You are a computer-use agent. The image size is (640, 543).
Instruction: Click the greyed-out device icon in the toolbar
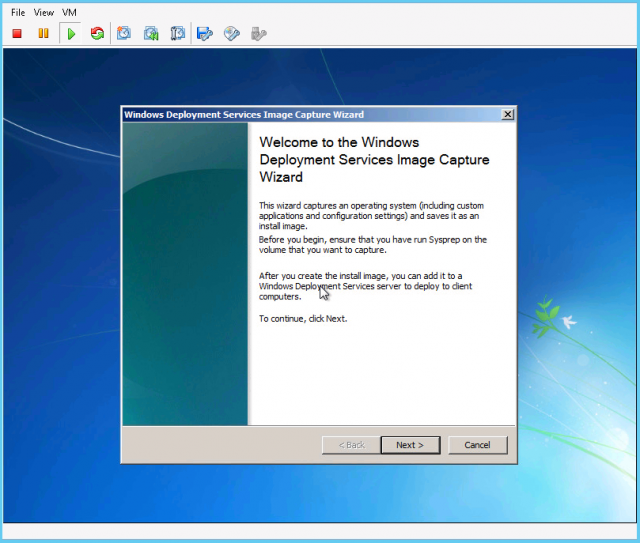click(x=259, y=33)
